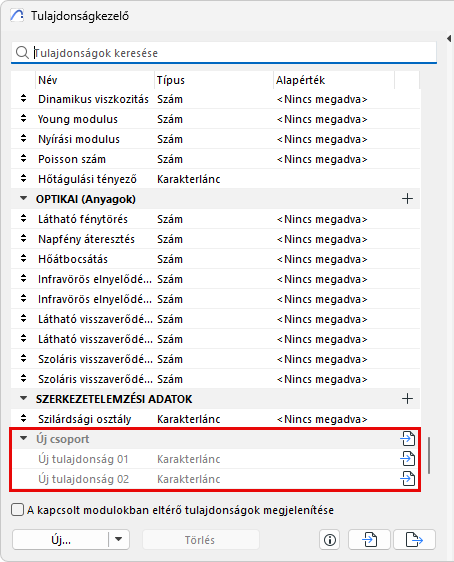The height and width of the screenshot is (562, 454).
Task: Click Karakterlánc type of Szilárdsági osztály
Action: 188,419
